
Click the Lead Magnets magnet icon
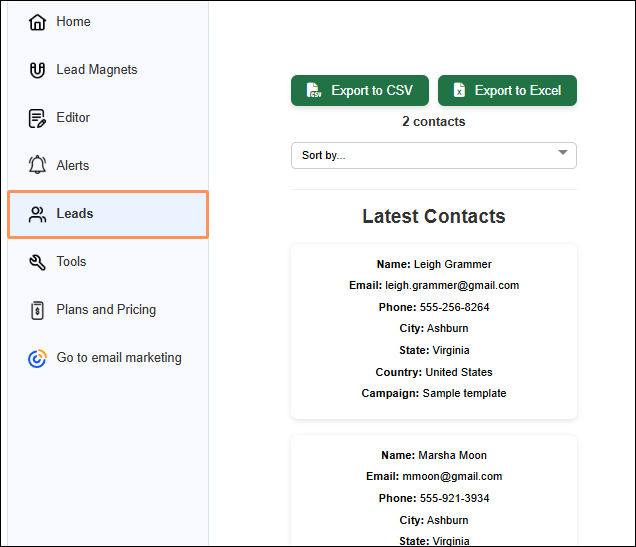[x=37, y=70]
